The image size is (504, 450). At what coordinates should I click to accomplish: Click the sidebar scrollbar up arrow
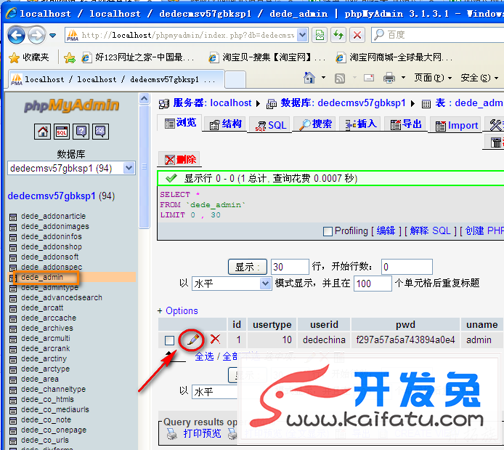(x=144, y=99)
